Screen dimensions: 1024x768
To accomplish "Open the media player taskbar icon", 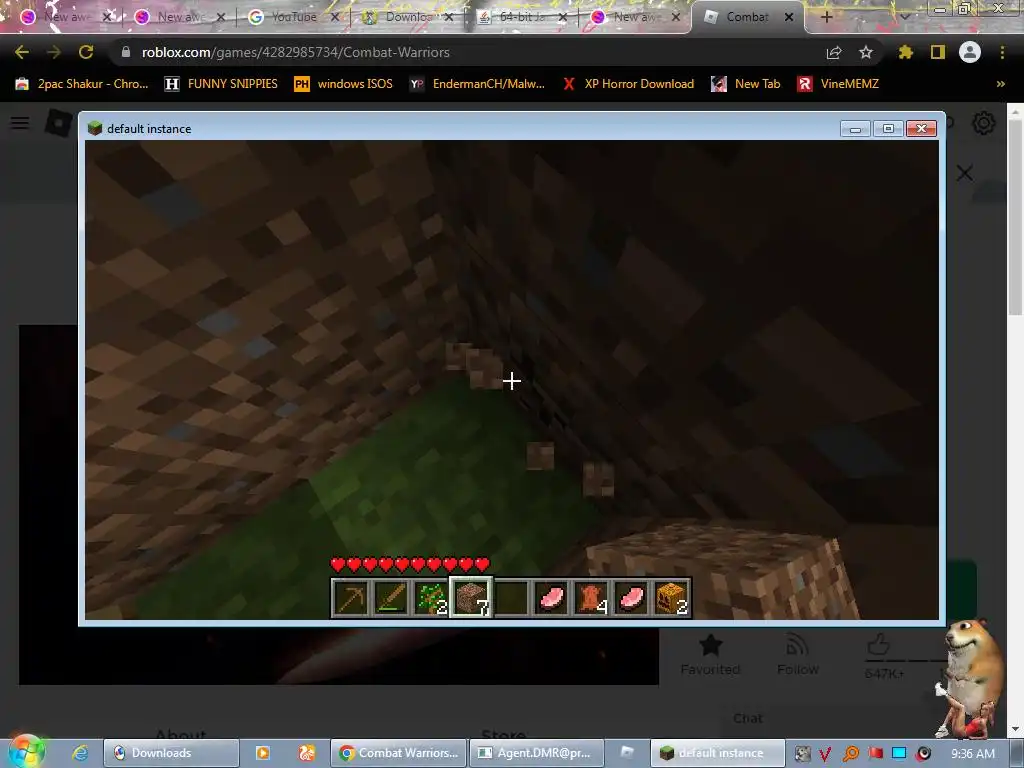I will [x=263, y=753].
